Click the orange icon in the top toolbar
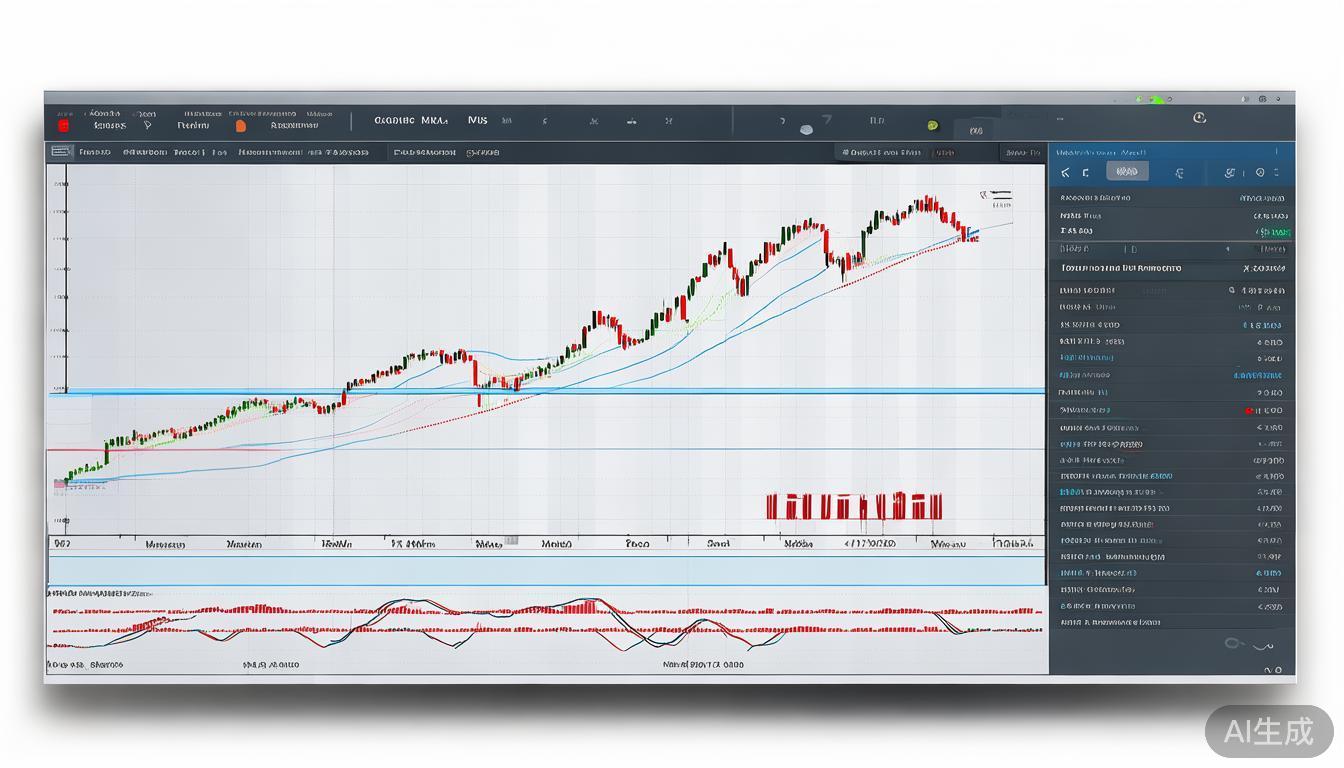Screen dimensions: 1344x768 click(x=240, y=126)
